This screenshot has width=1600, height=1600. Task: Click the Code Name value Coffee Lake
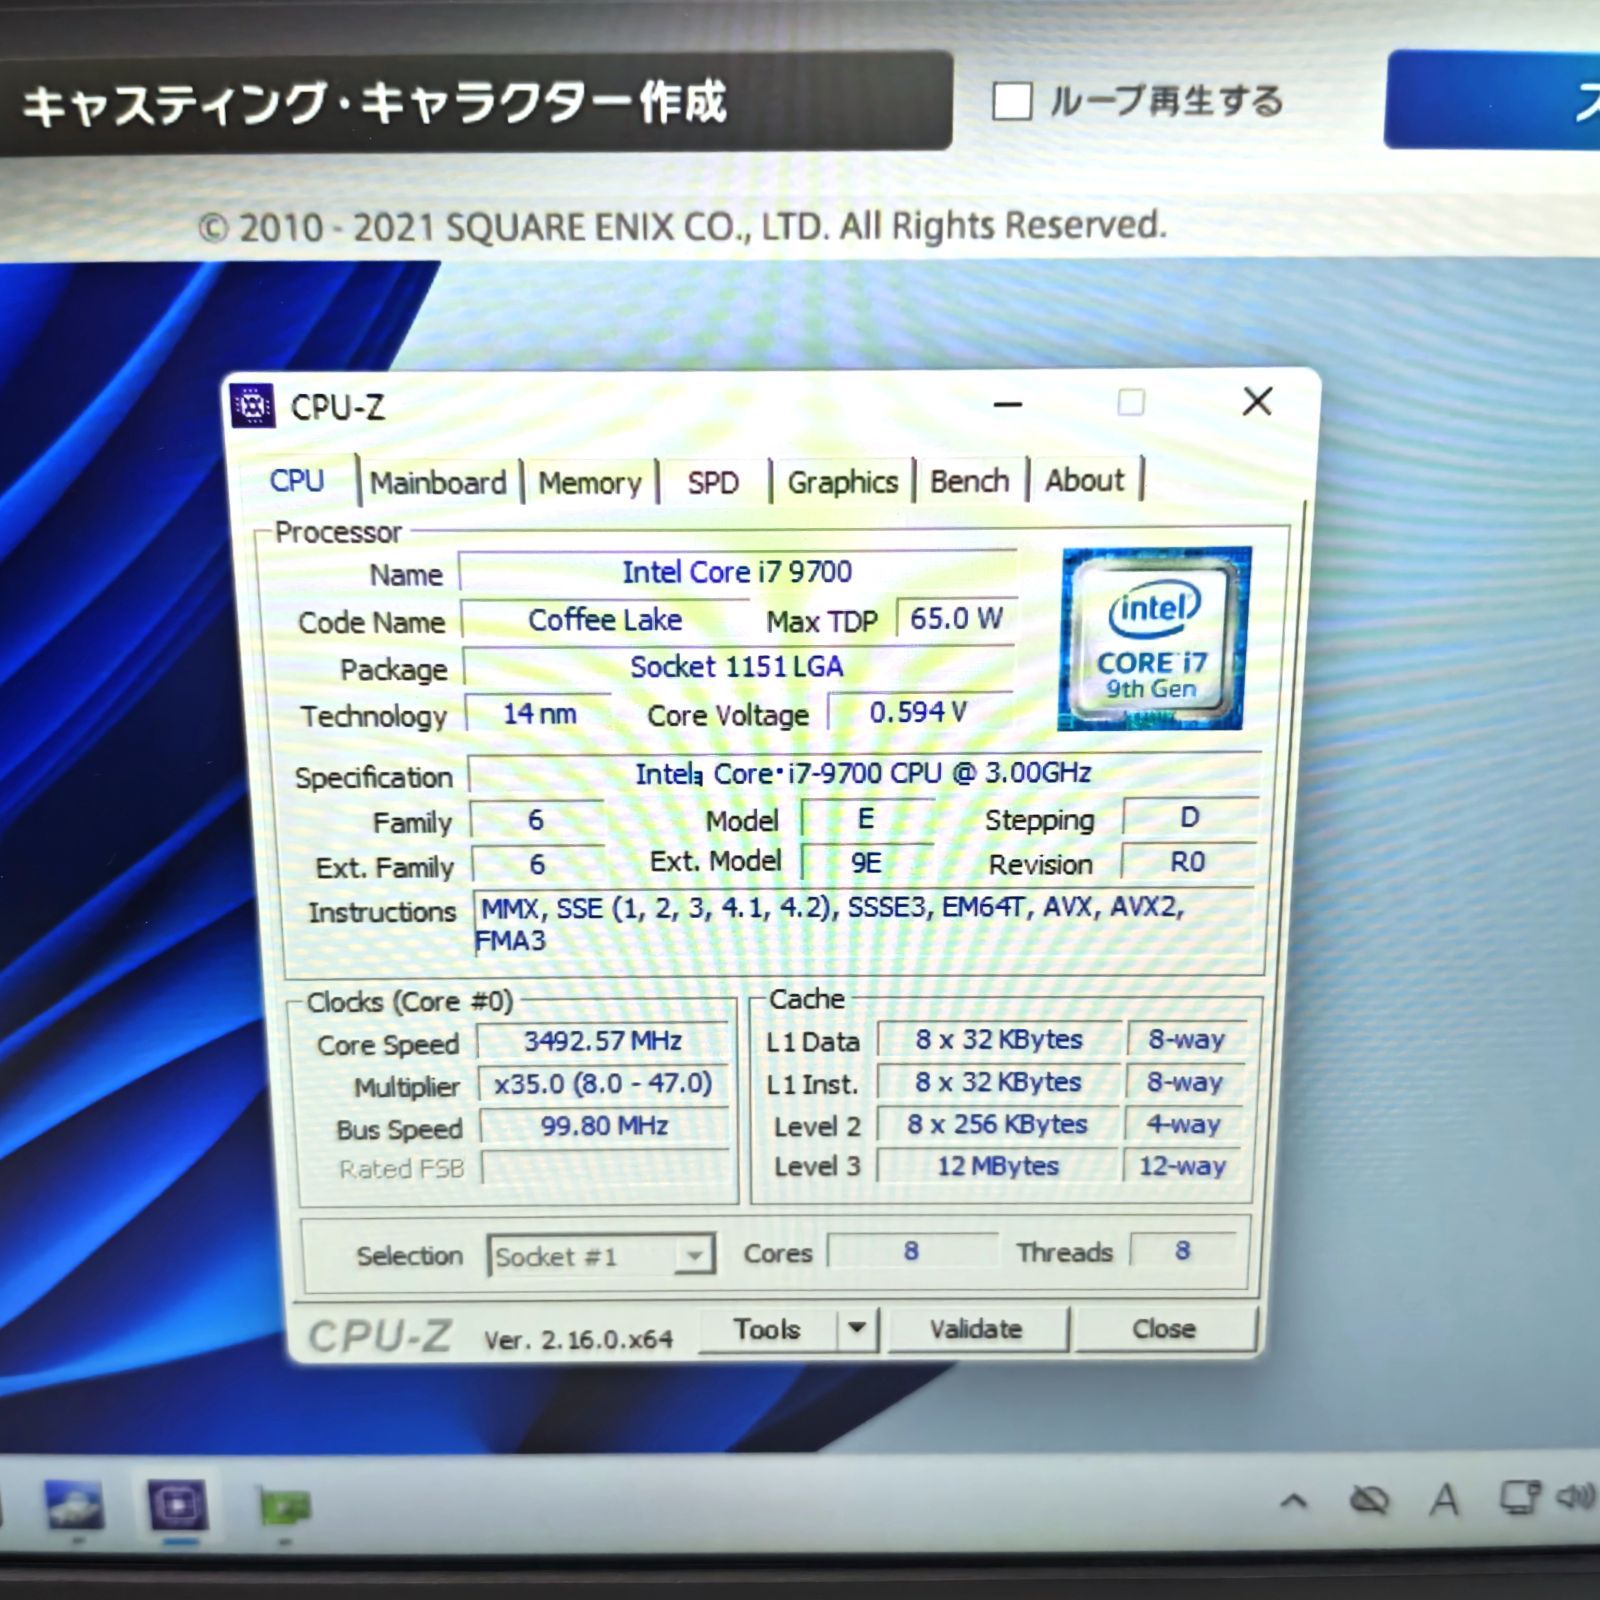[x=605, y=620]
